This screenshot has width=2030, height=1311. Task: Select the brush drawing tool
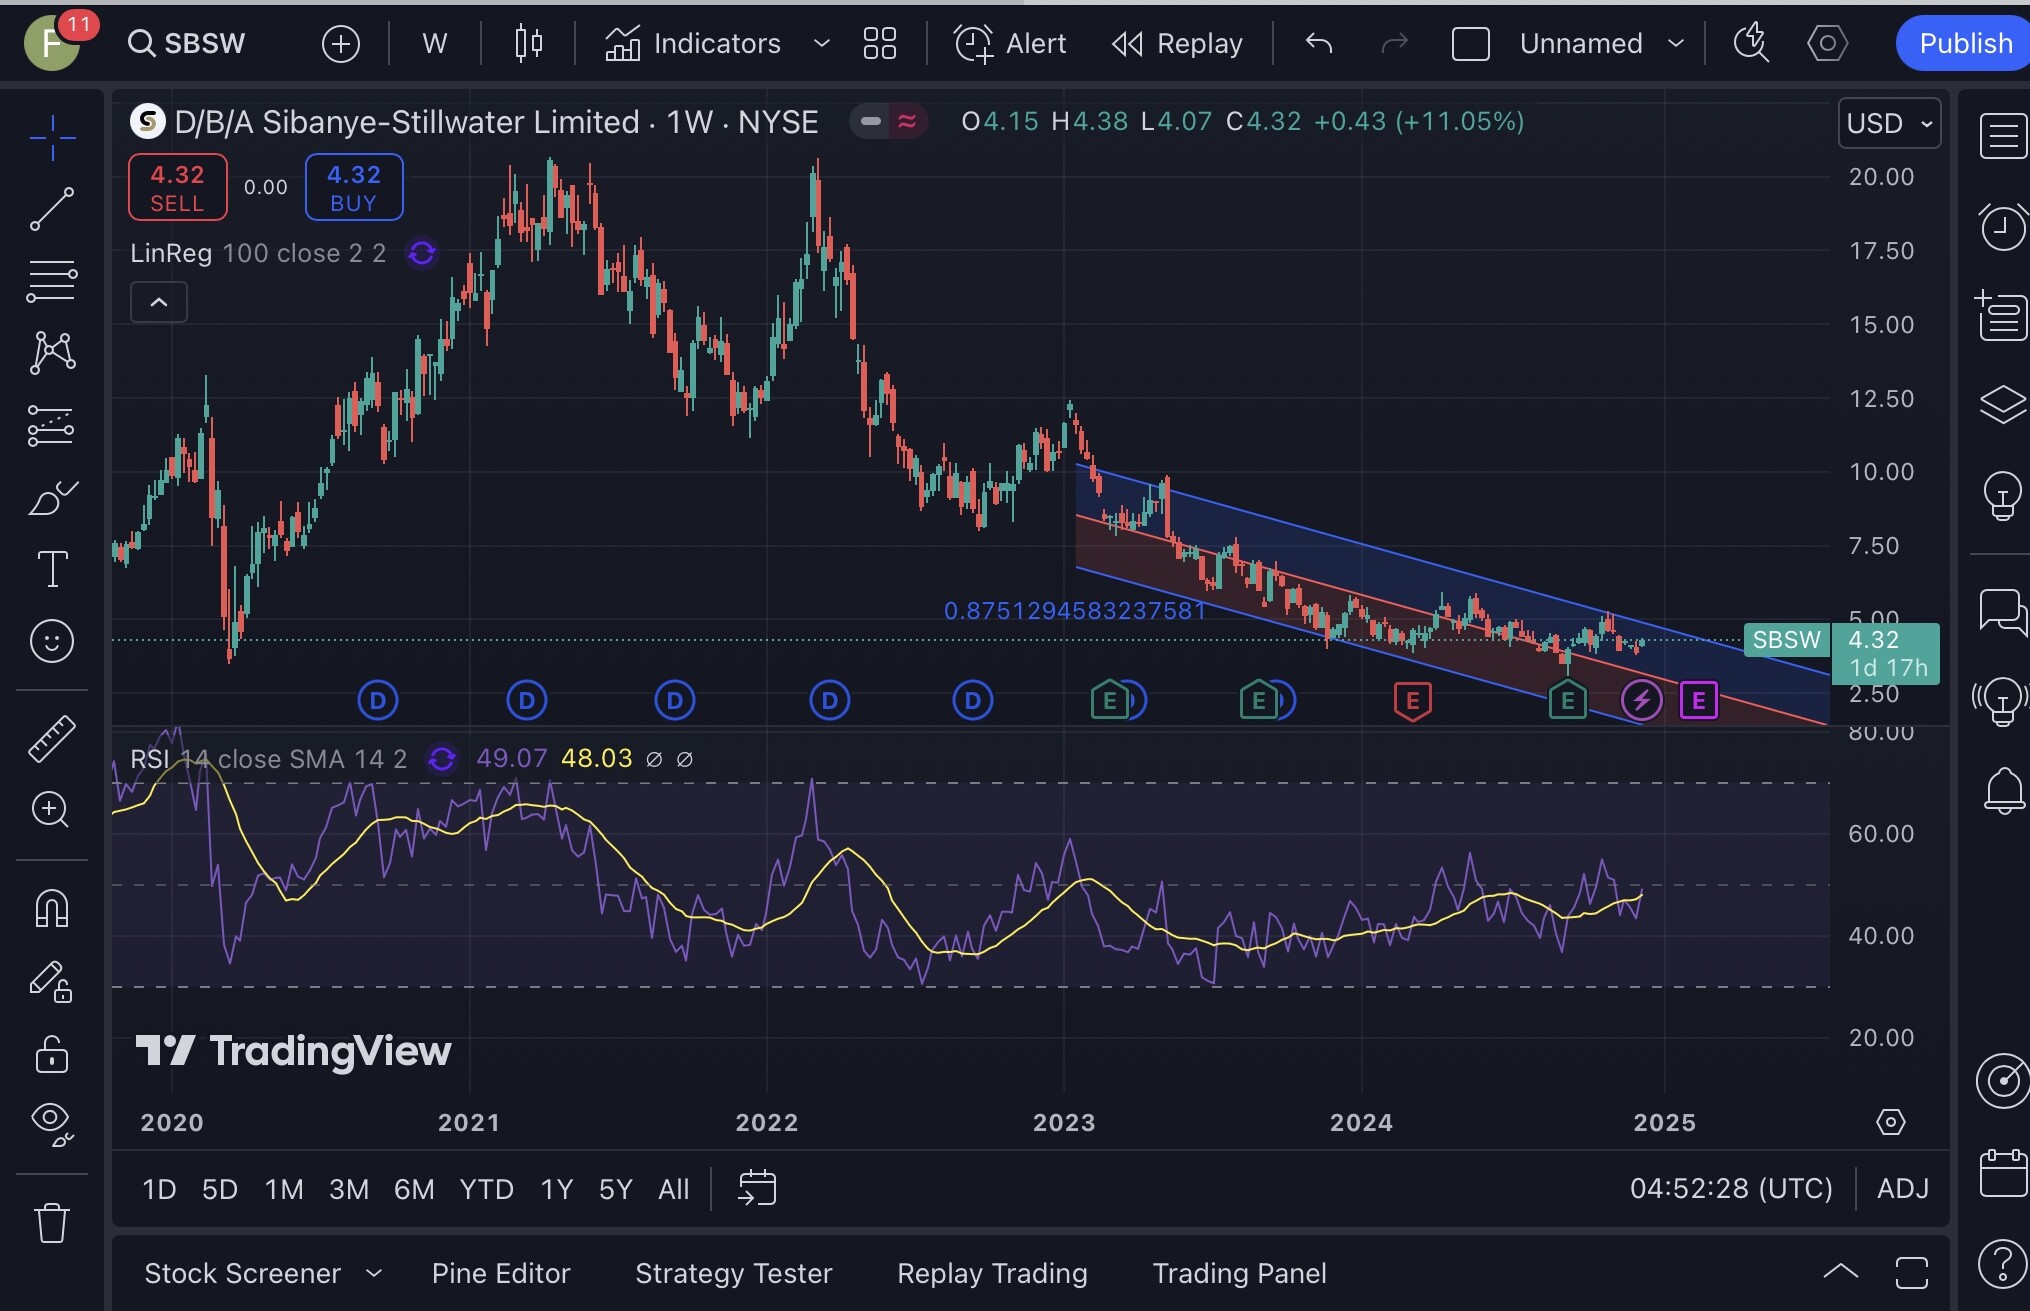pos(52,497)
